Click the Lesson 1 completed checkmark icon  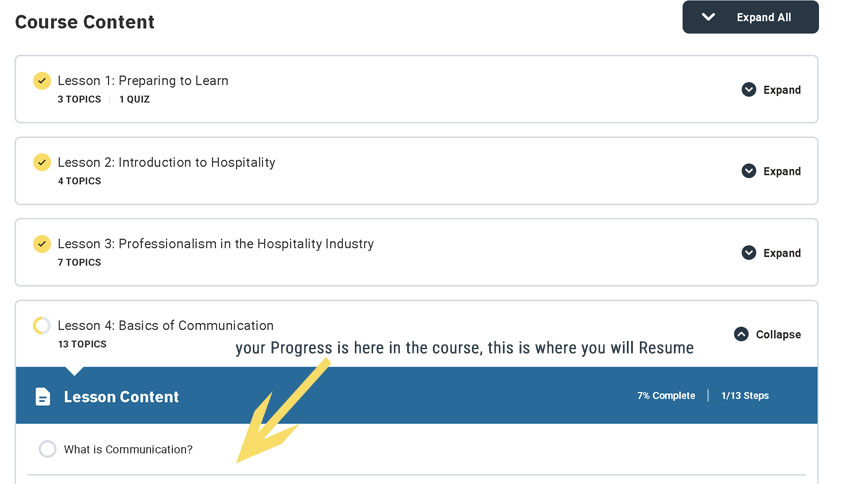pyautogui.click(x=42, y=81)
